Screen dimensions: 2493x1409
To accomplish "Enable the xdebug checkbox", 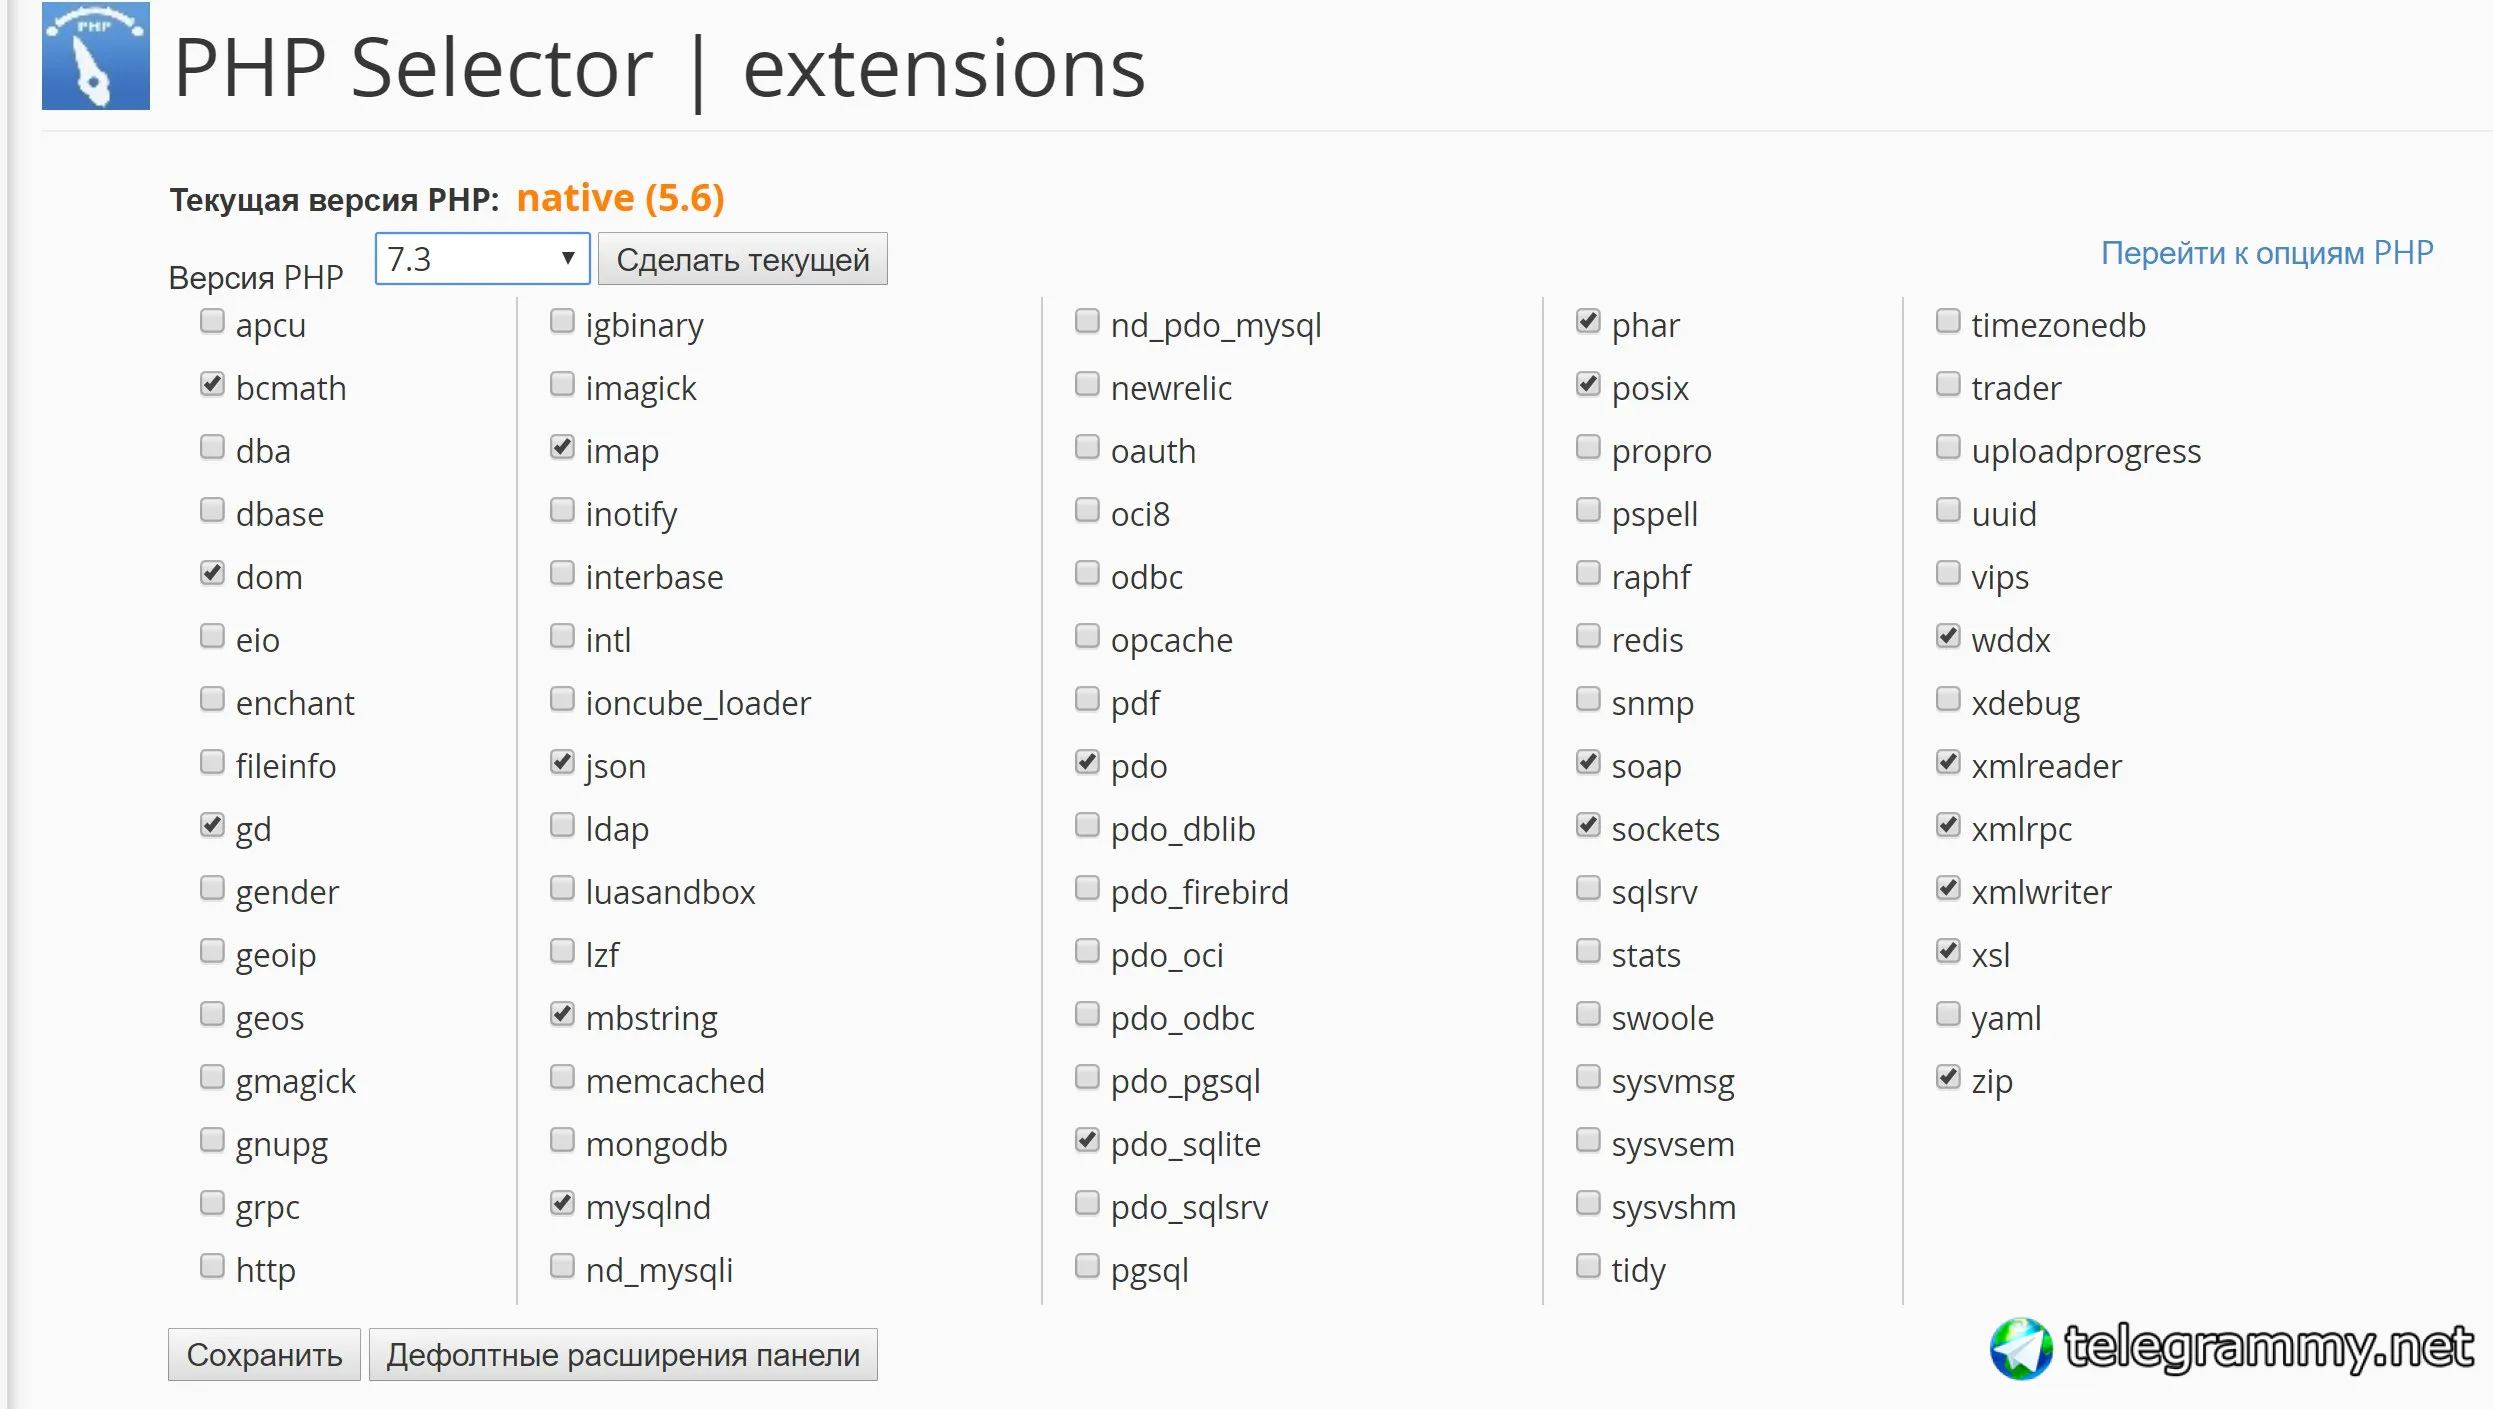I will point(1948,699).
